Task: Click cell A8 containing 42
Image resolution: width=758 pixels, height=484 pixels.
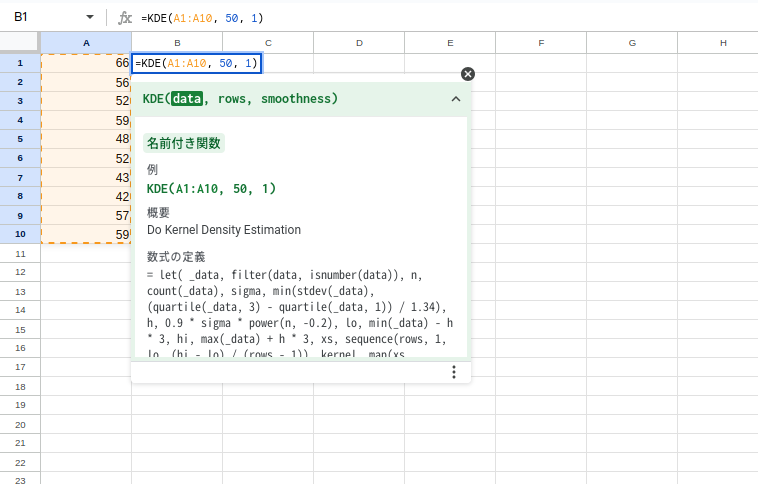Action: pos(86,196)
